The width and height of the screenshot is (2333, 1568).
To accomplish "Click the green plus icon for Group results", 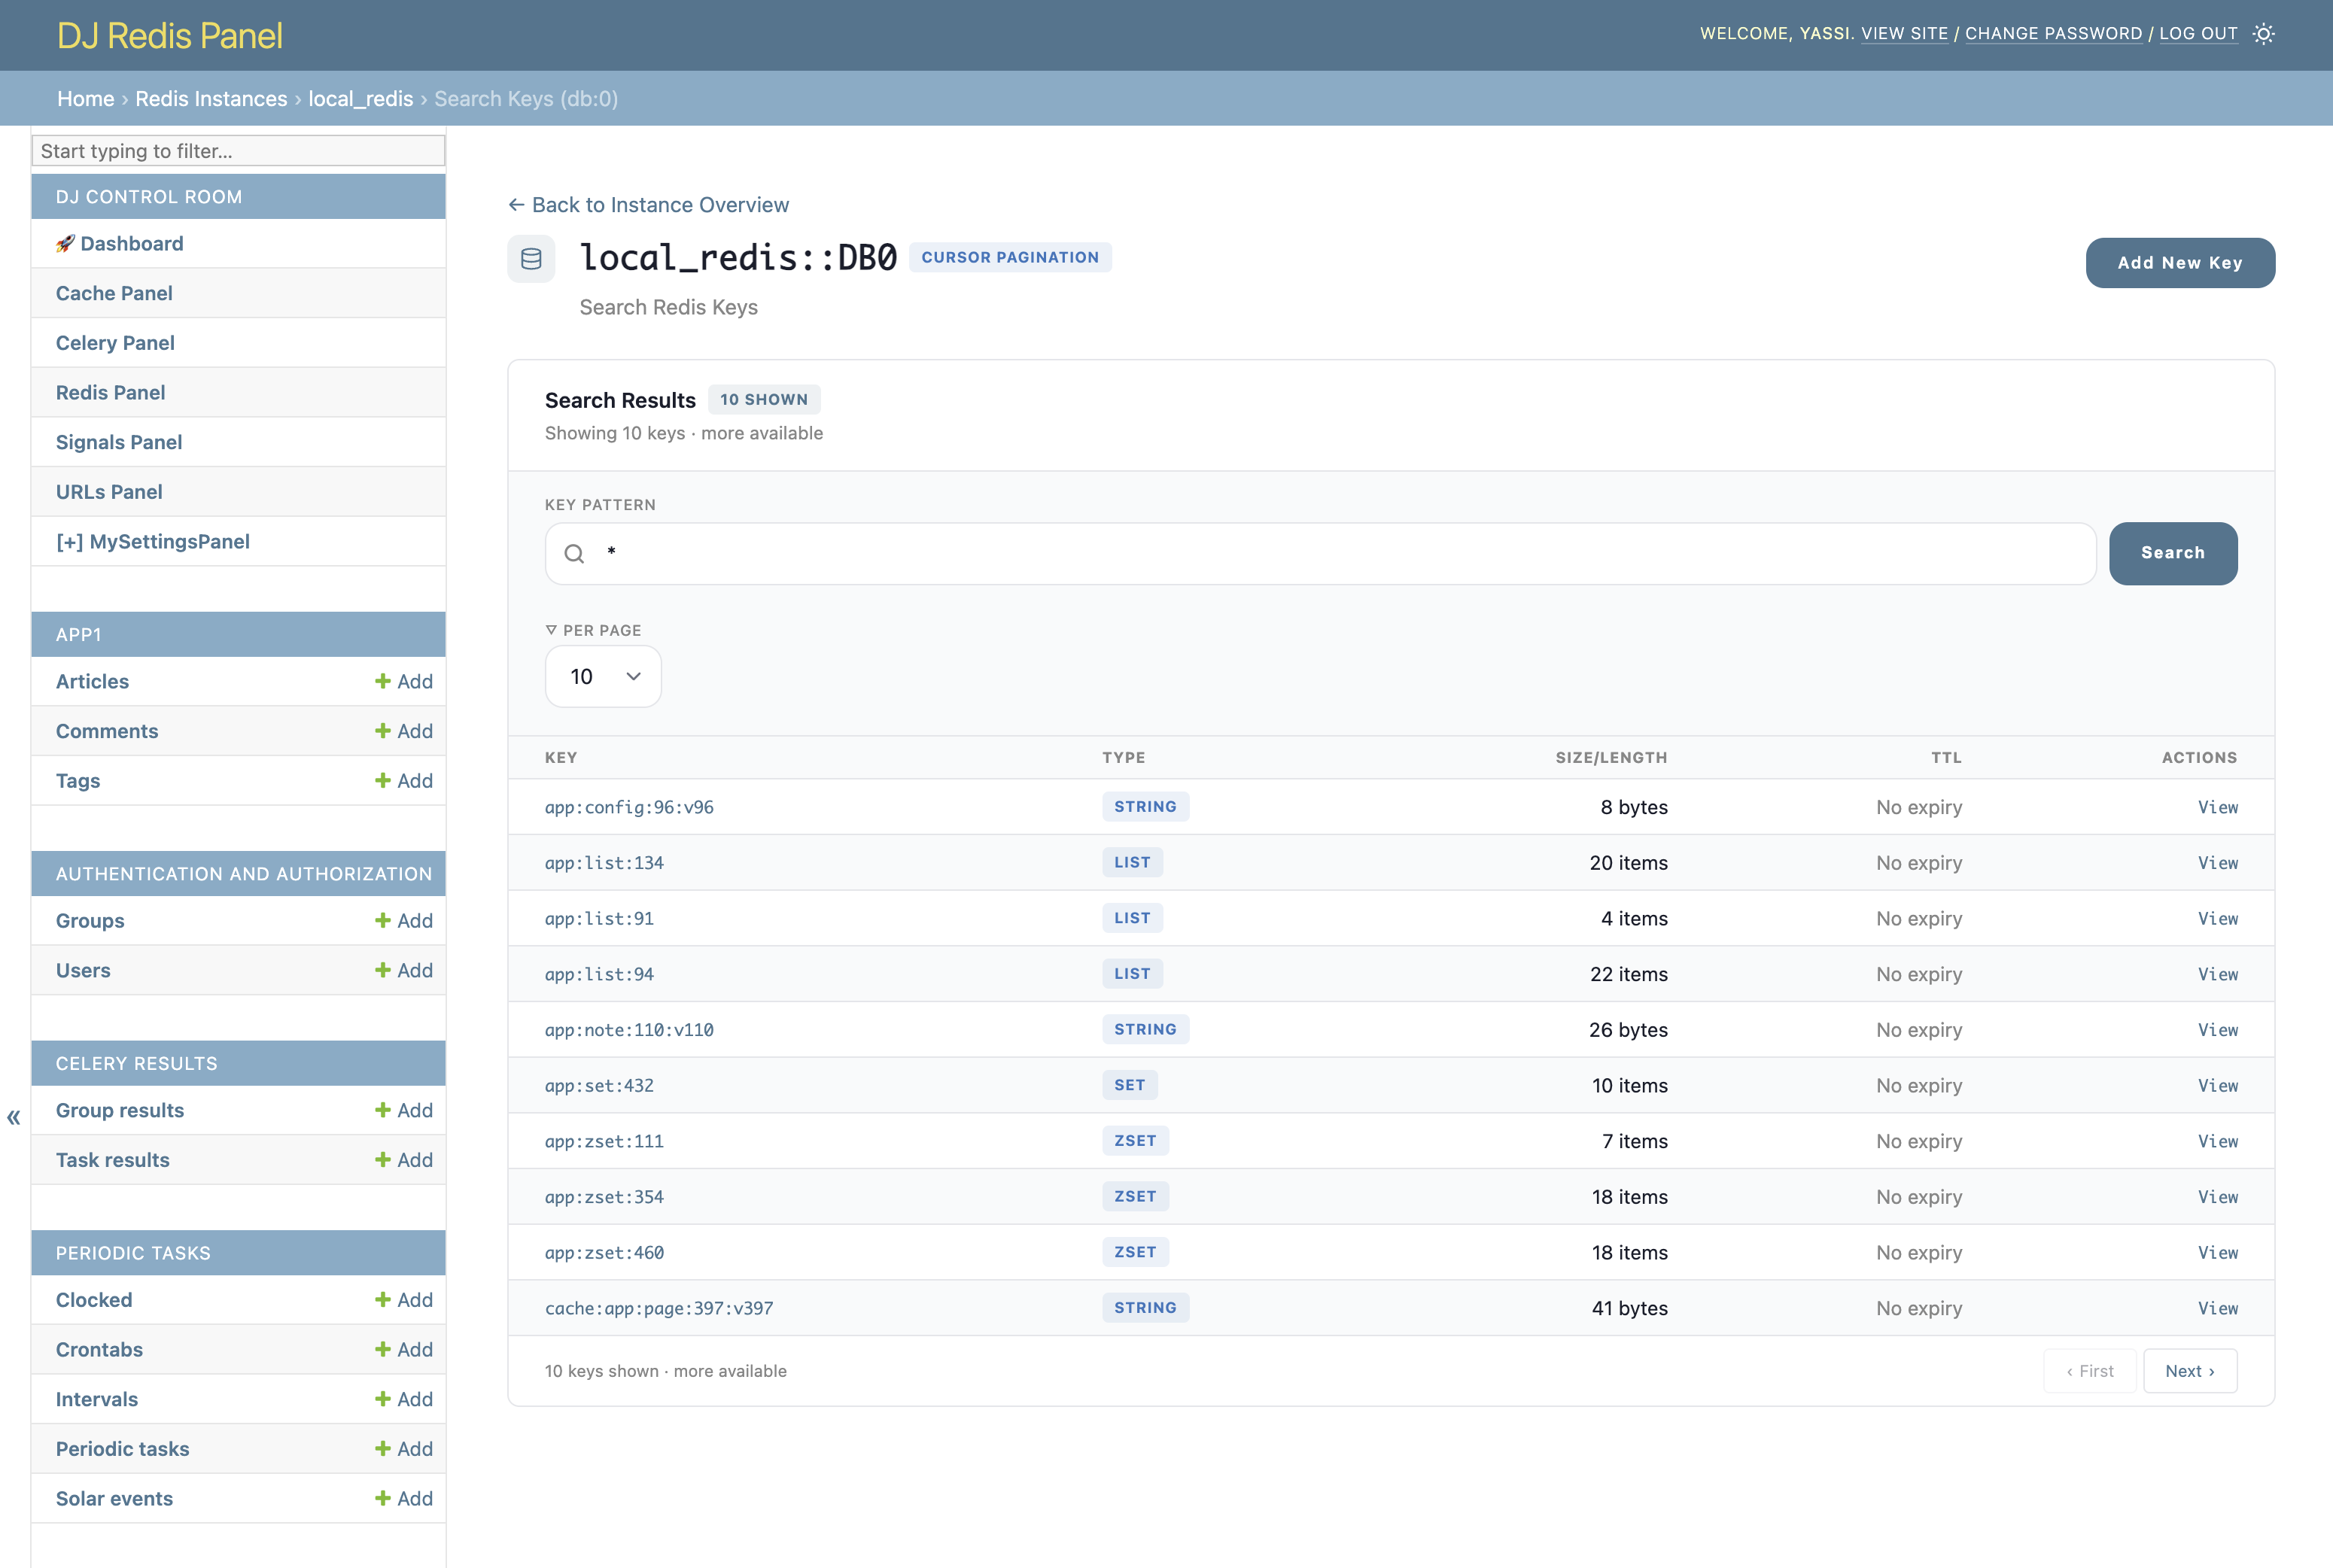I will point(382,1110).
